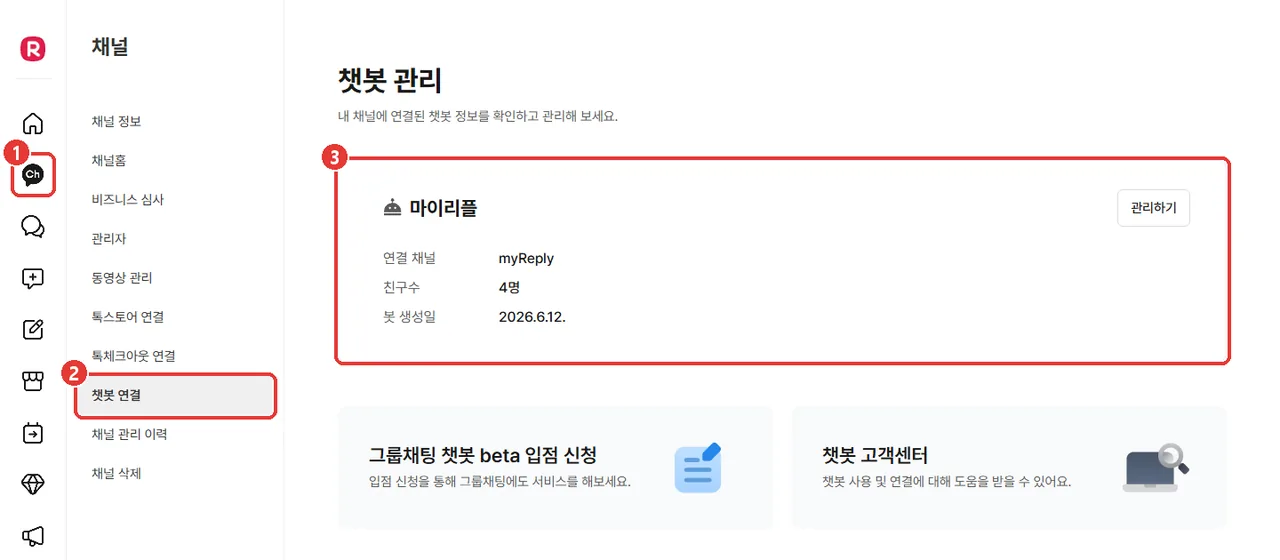Click the bot creation date 2026.6.12.
The height and width of the screenshot is (560, 1280).
point(532,316)
